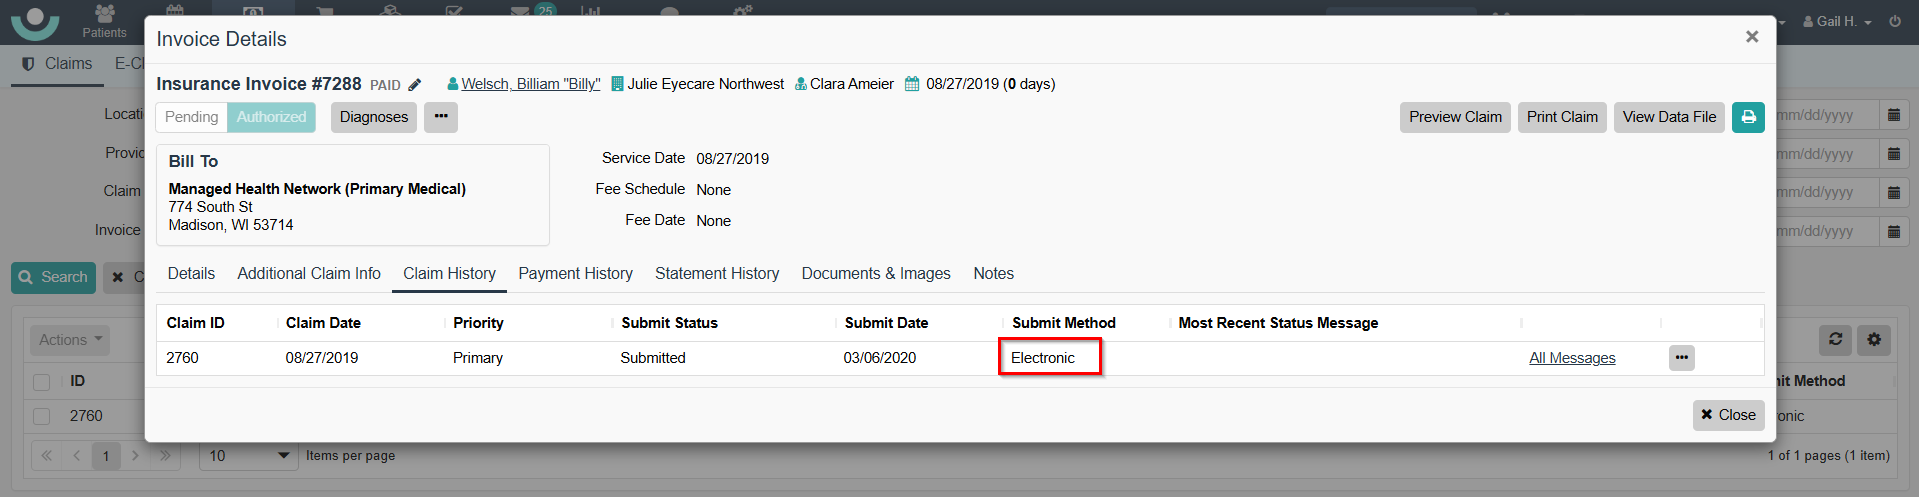Switch to the Payment History tab

575,274
